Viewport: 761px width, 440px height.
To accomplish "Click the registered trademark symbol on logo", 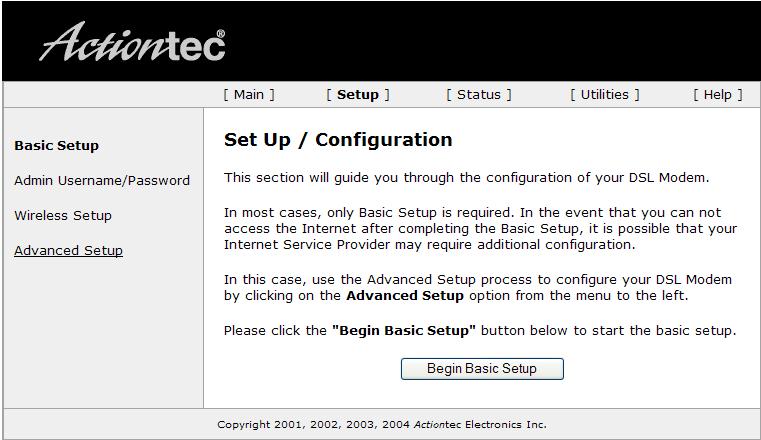I will pyautogui.click(x=221, y=33).
